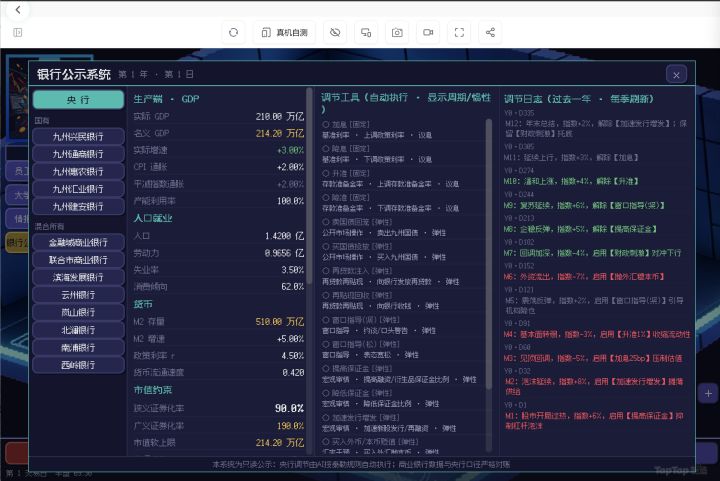Click the 提高保证金 radio circle
The height and width of the screenshot is (481, 720).
tap(326, 369)
